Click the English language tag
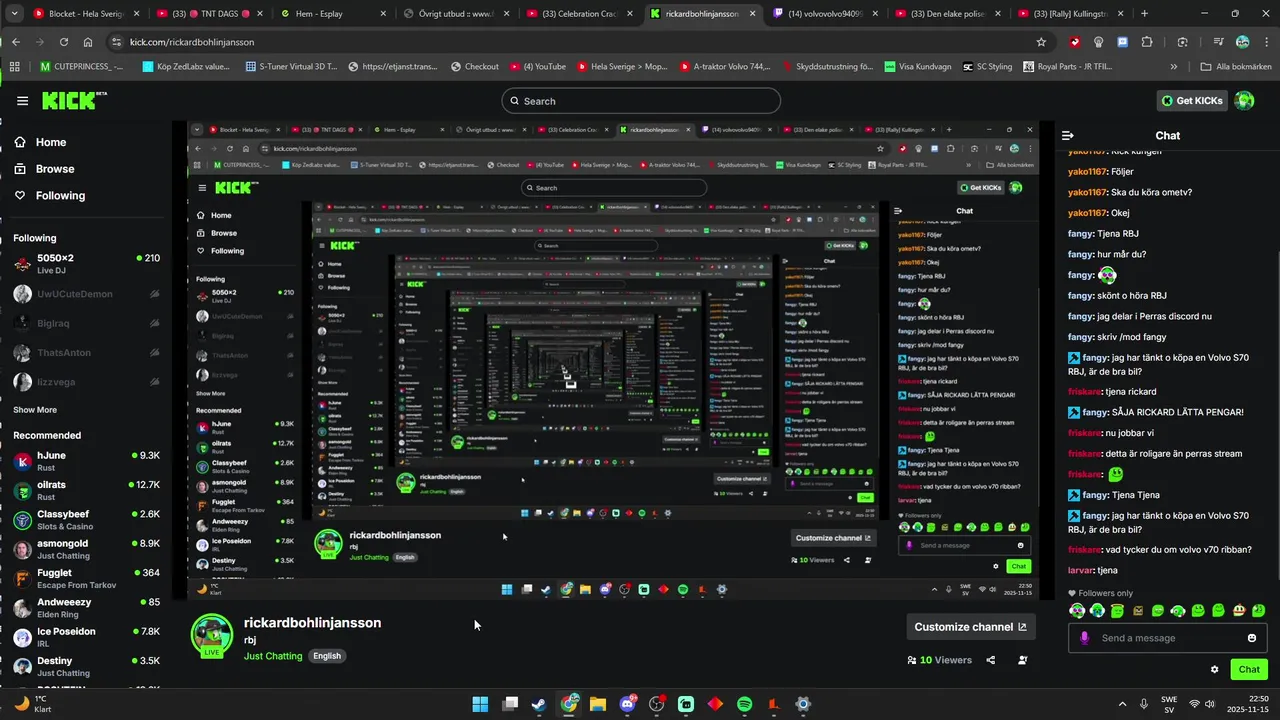Viewport: 1280px width, 720px height. [x=327, y=656]
